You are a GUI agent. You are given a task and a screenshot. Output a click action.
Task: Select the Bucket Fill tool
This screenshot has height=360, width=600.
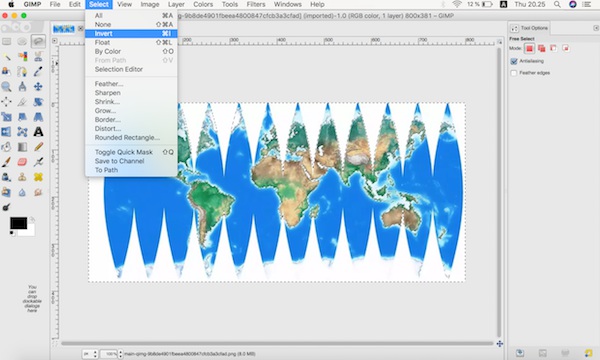click(7, 147)
